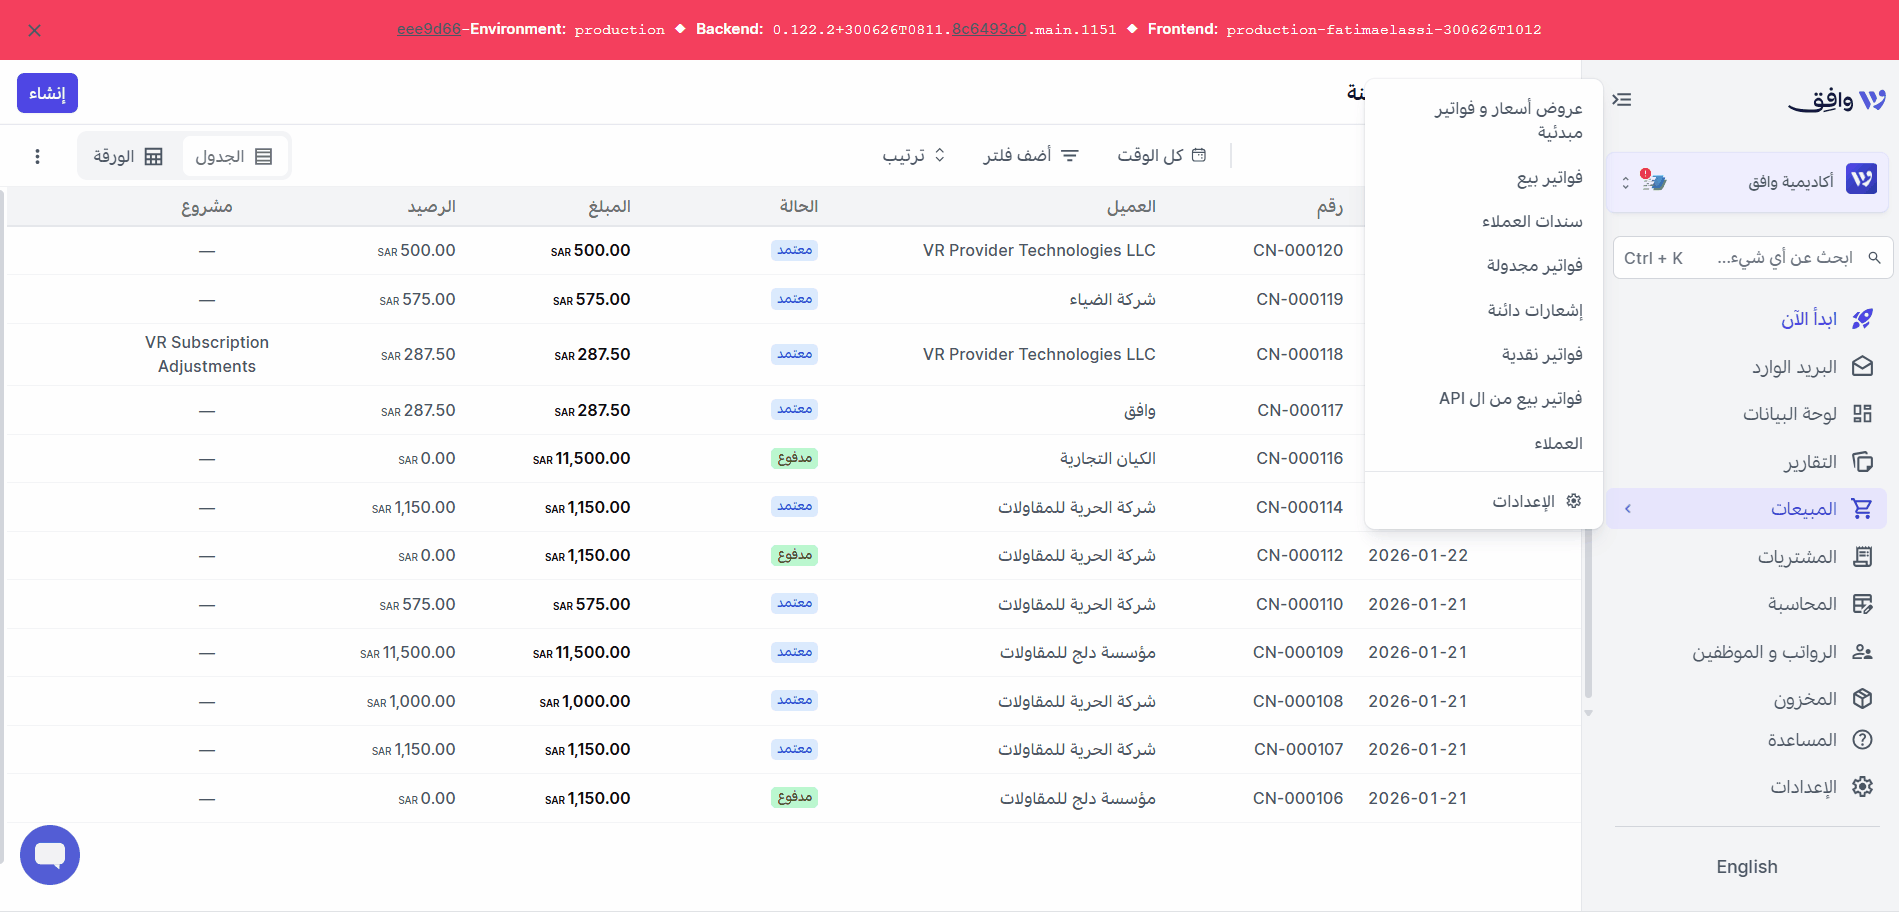The width and height of the screenshot is (1899, 912).
Task: Open credit note CN-000109
Action: tap(1298, 652)
